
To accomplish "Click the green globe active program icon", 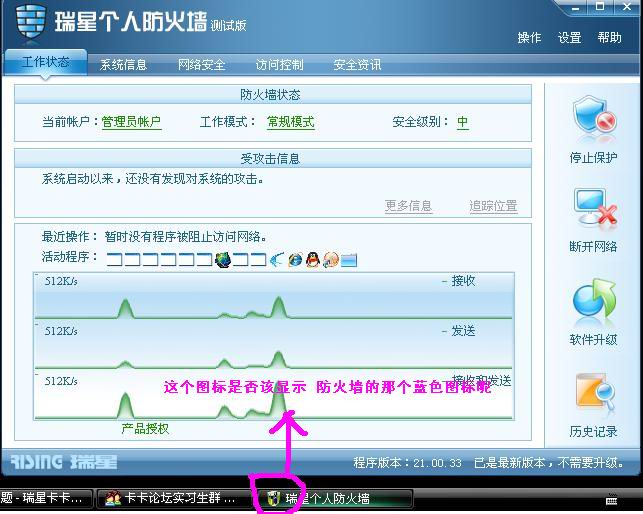I will click(x=223, y=260).
